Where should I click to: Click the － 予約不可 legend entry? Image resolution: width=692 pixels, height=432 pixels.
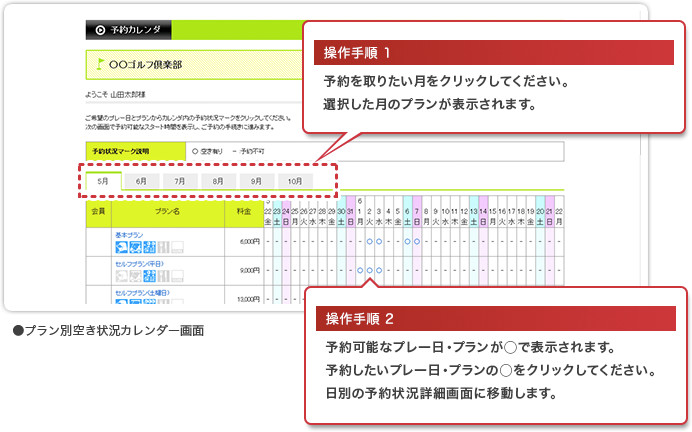[248, 151]
